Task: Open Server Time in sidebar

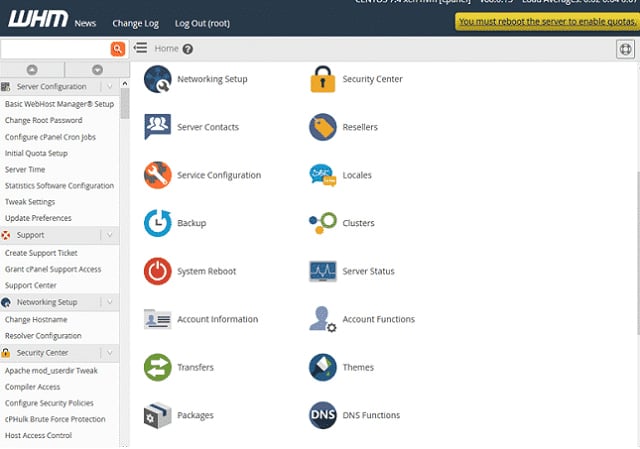Action: tap(25, 169)
